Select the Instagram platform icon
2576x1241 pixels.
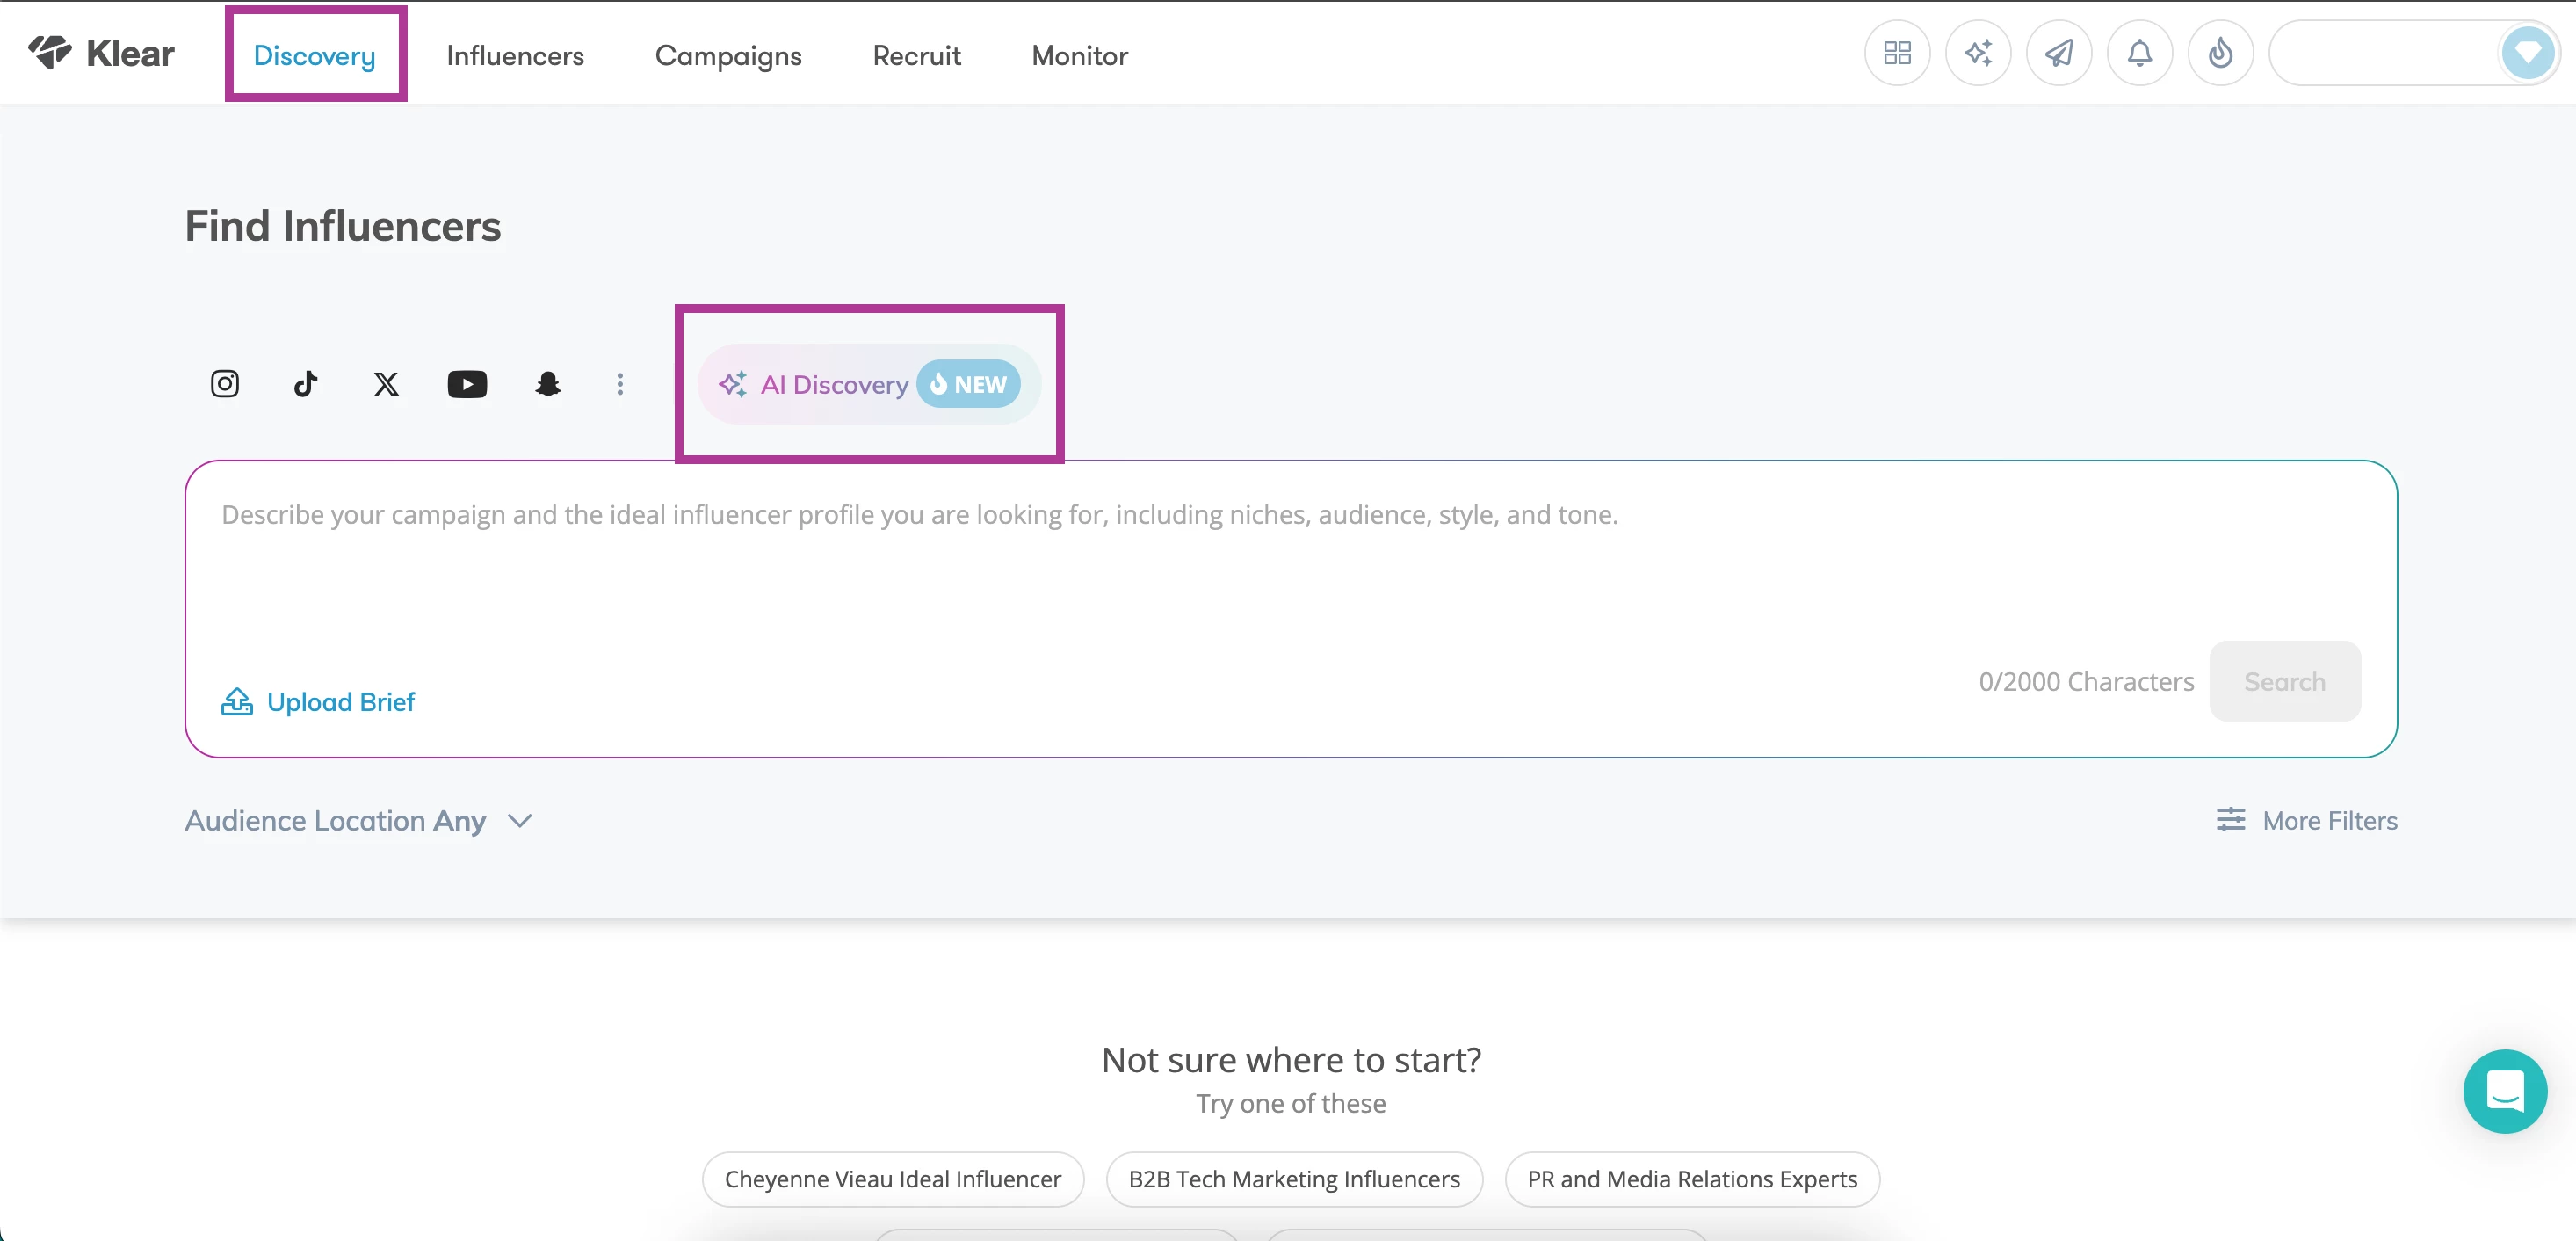225,384
